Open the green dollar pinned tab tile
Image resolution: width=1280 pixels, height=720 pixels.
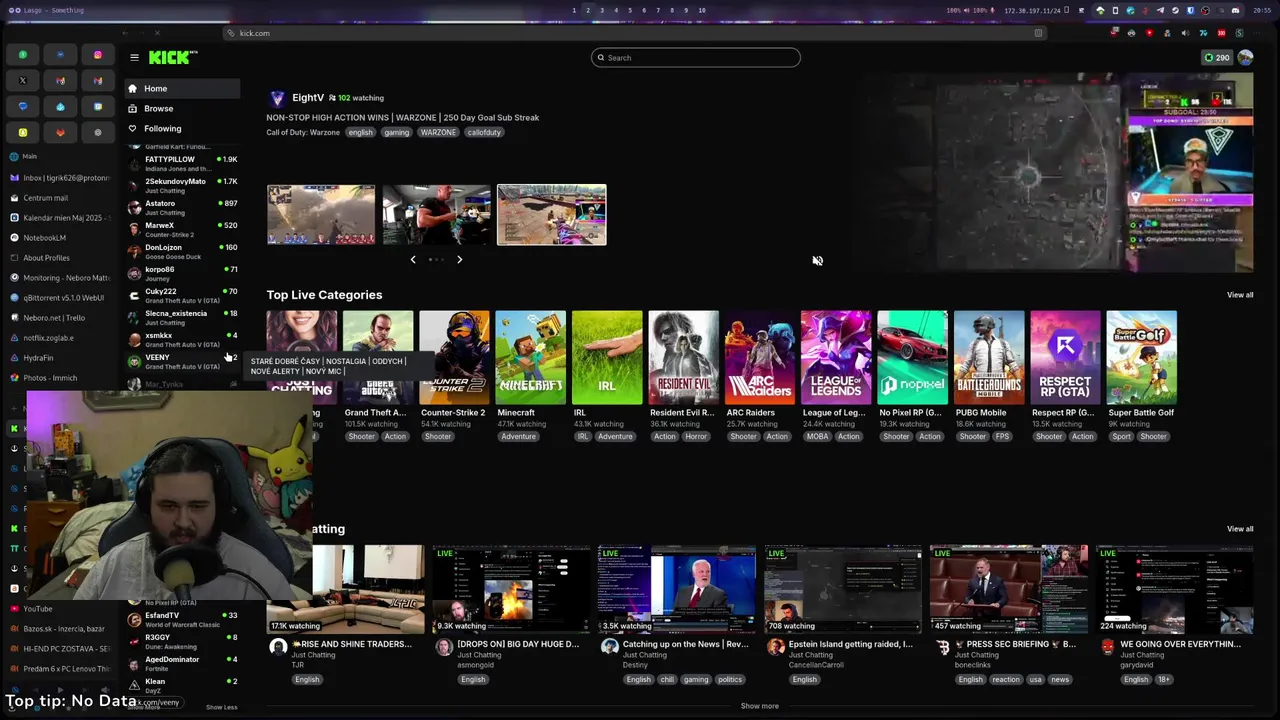pos(22,54)
